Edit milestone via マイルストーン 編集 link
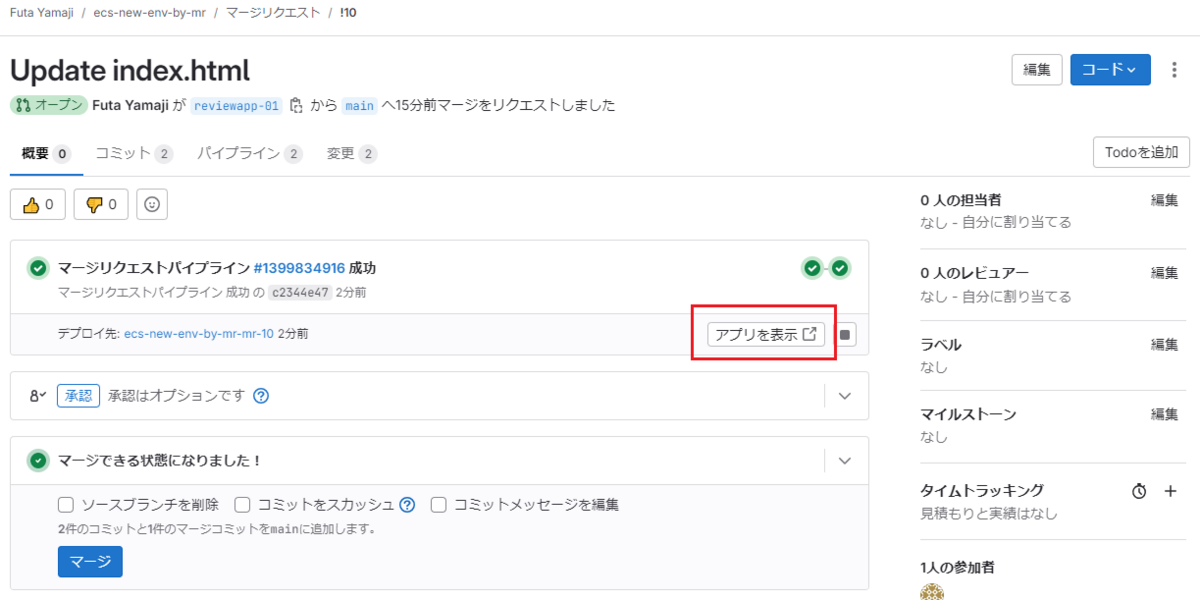 coord(1164,414)
